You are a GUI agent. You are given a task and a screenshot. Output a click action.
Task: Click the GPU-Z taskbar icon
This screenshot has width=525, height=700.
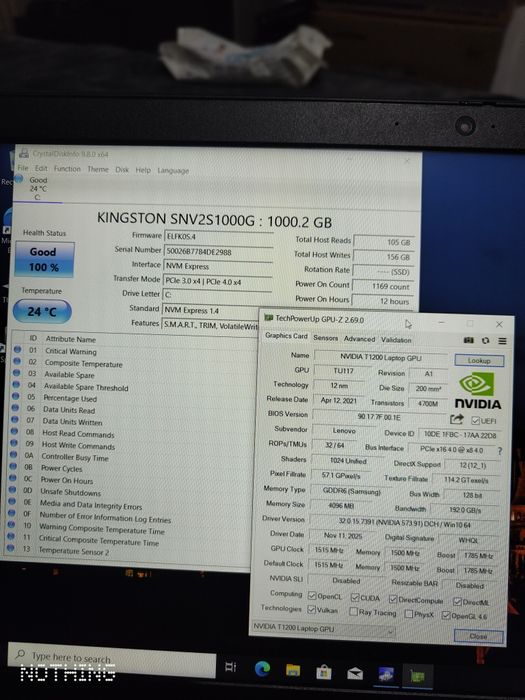tap(417, 676)
